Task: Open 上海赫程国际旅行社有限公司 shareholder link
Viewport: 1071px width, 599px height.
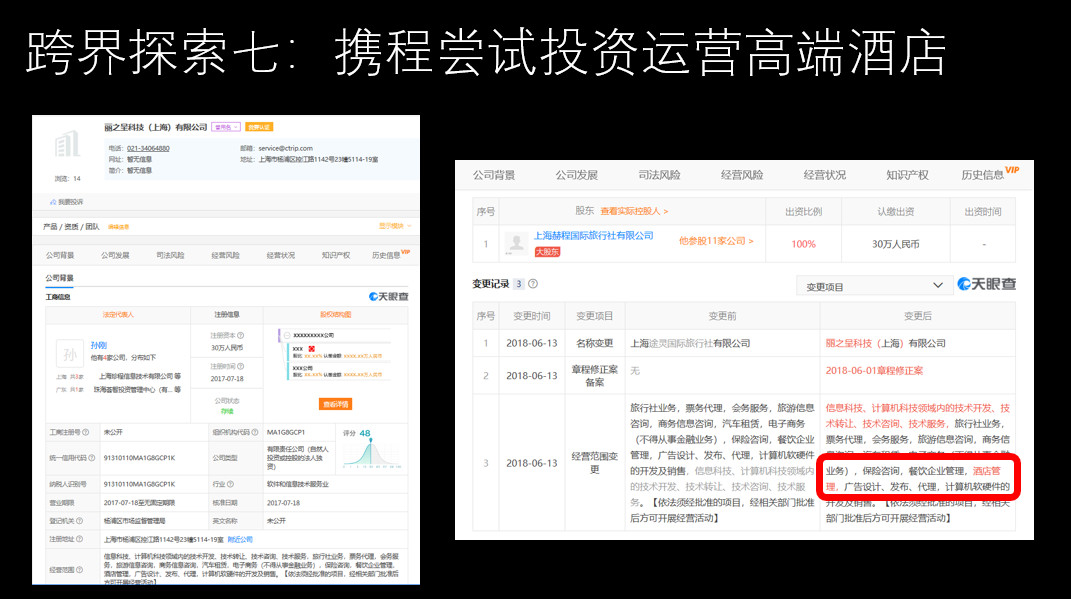Action: tap(594, 236)
